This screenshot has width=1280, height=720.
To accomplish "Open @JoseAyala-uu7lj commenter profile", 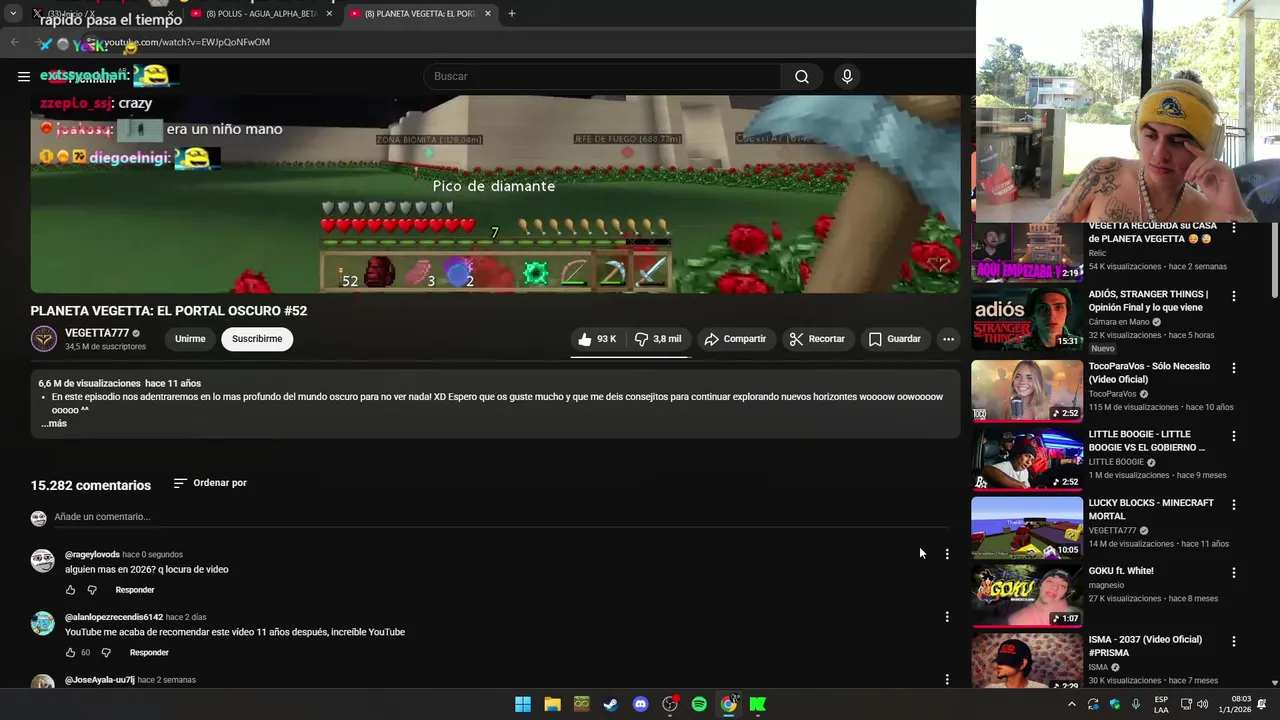I will coord(100,680).
